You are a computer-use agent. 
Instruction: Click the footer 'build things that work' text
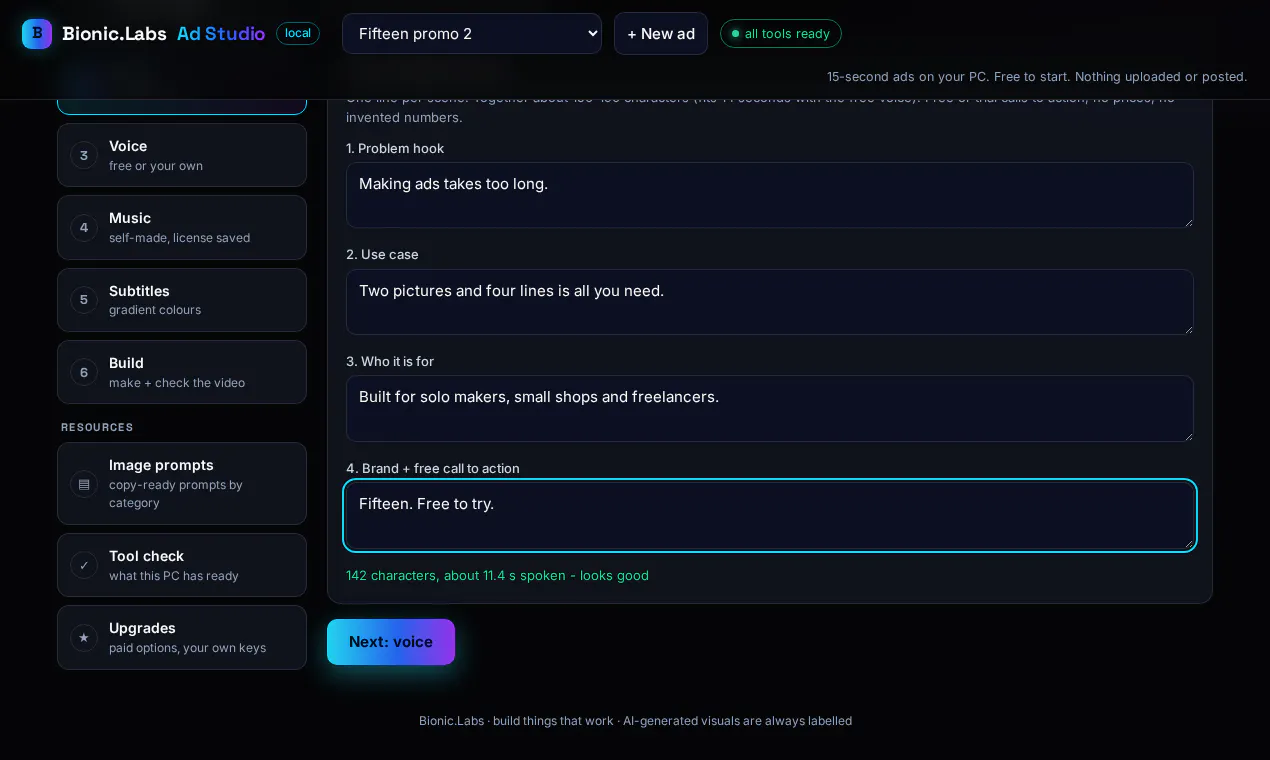(x=553, y=721)
